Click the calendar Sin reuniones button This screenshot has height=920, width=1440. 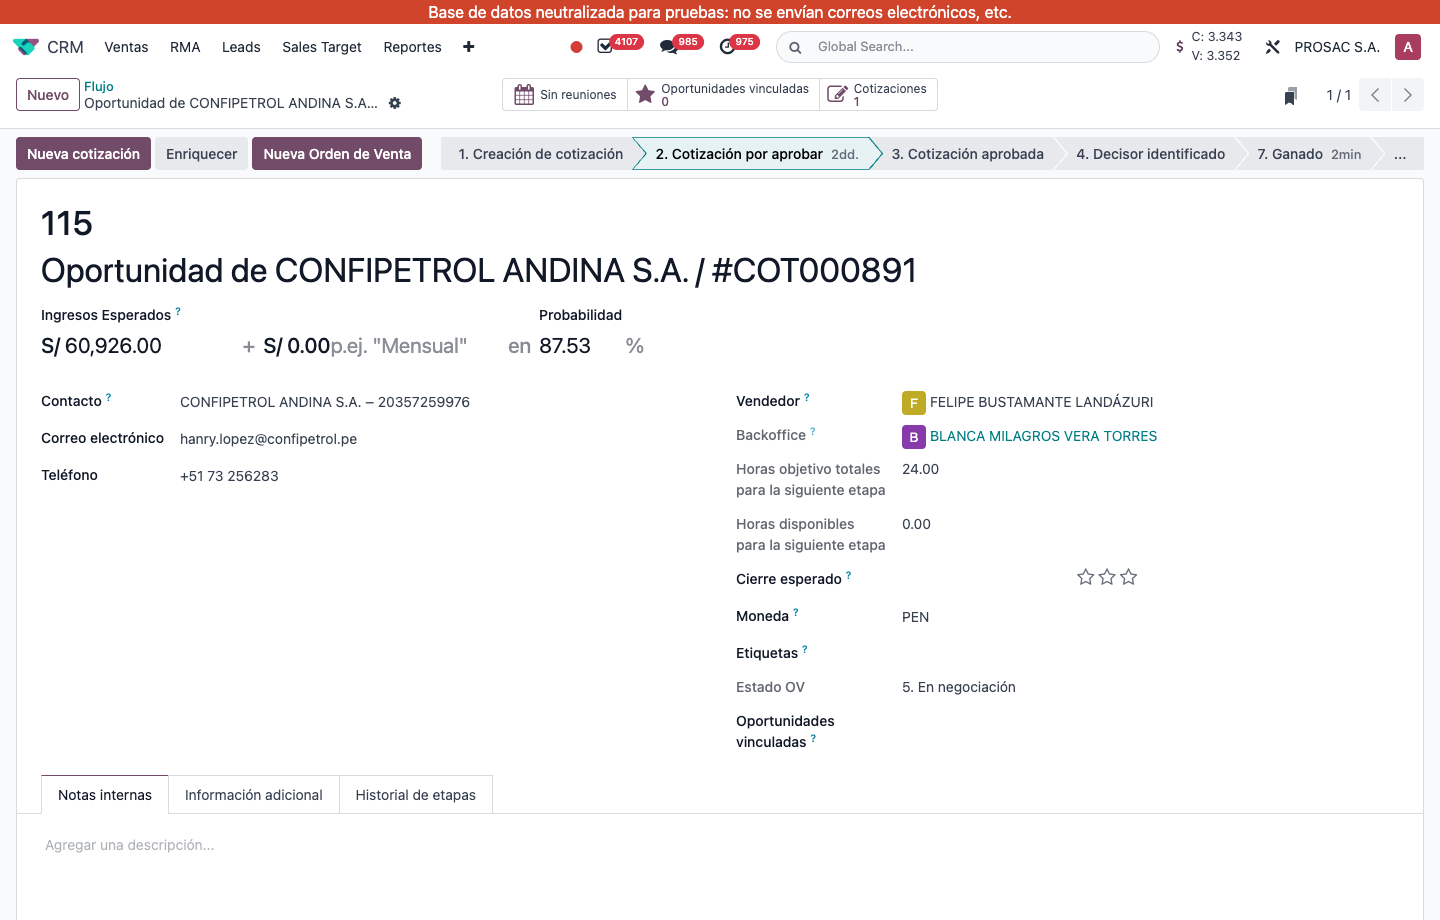(x=565, y=95)
